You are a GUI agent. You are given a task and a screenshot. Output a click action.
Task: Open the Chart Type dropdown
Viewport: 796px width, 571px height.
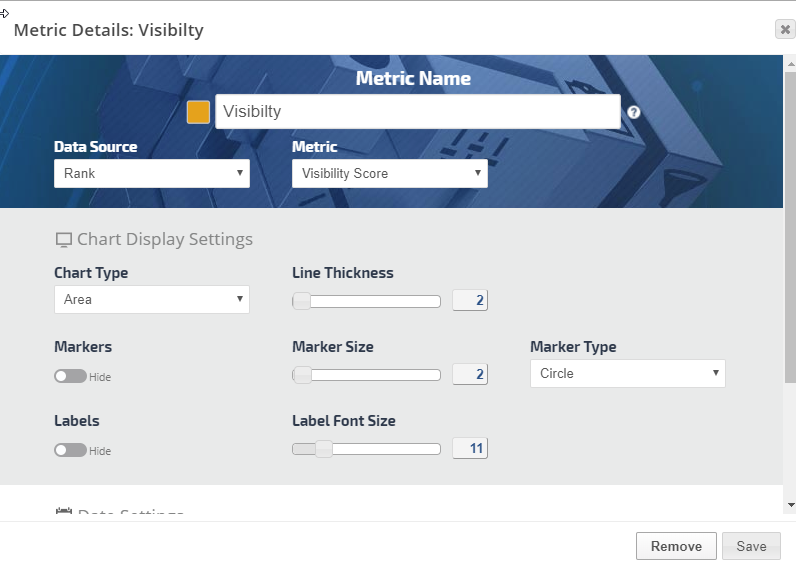pos(151,299)
